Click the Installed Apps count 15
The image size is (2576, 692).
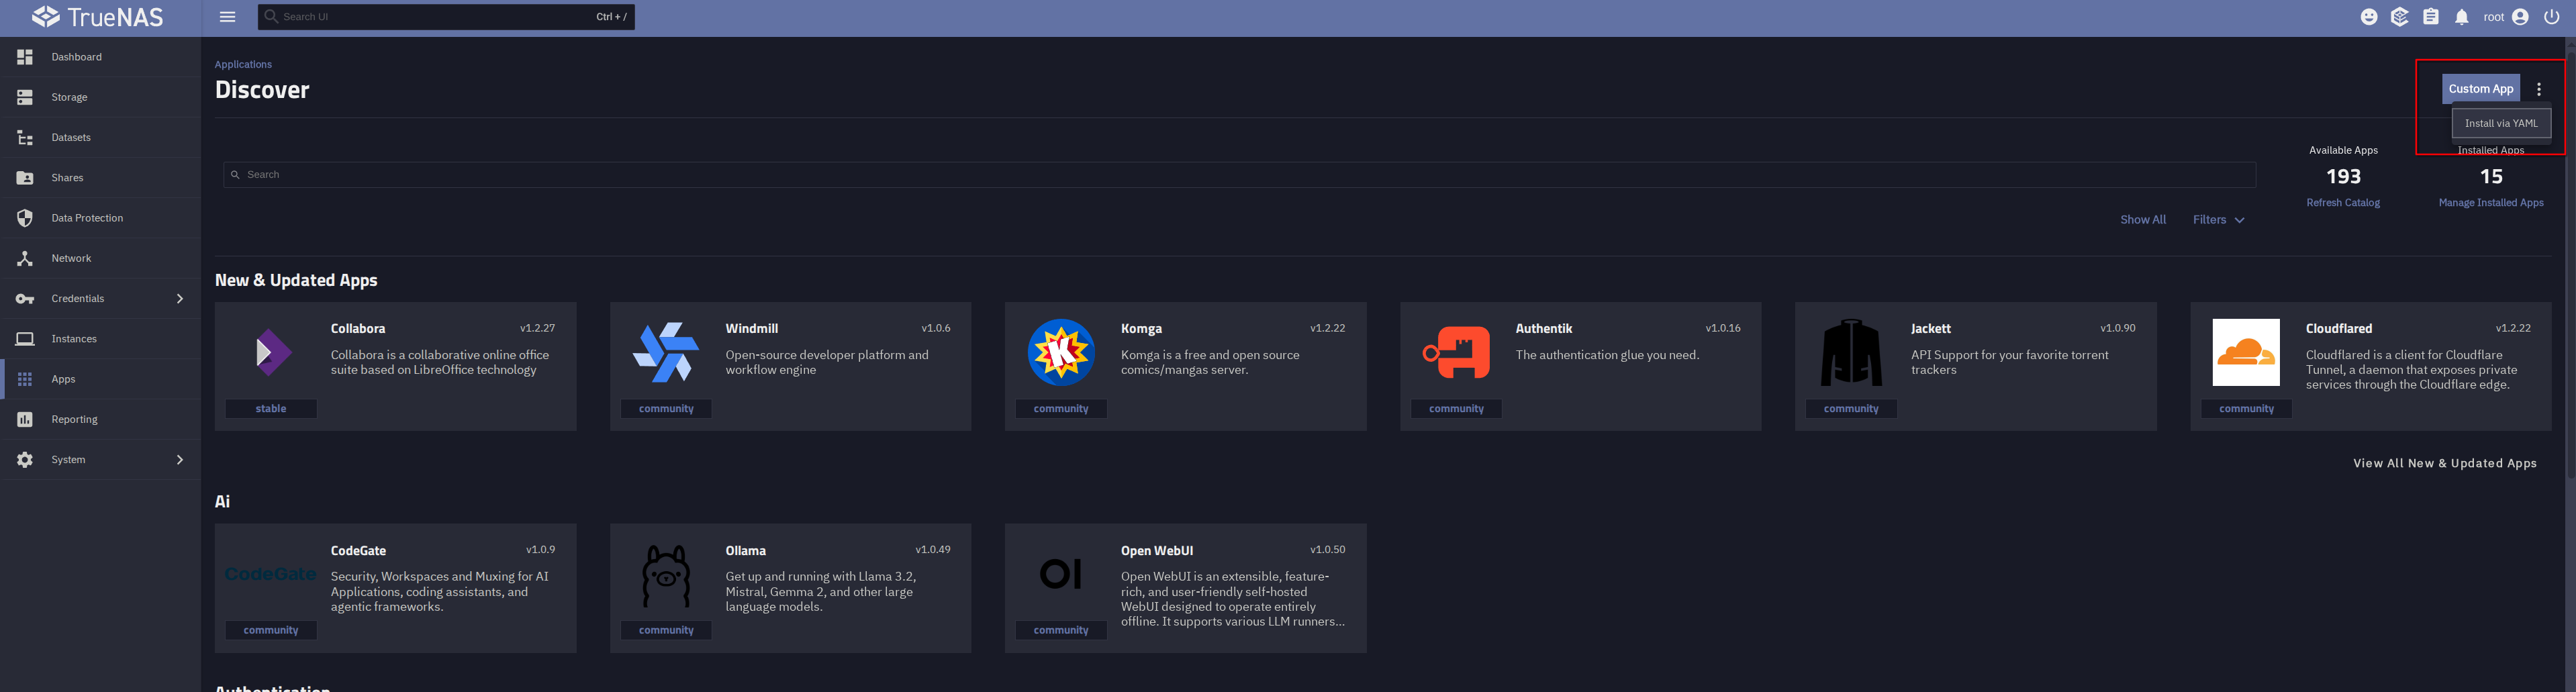coord(2490,177)
